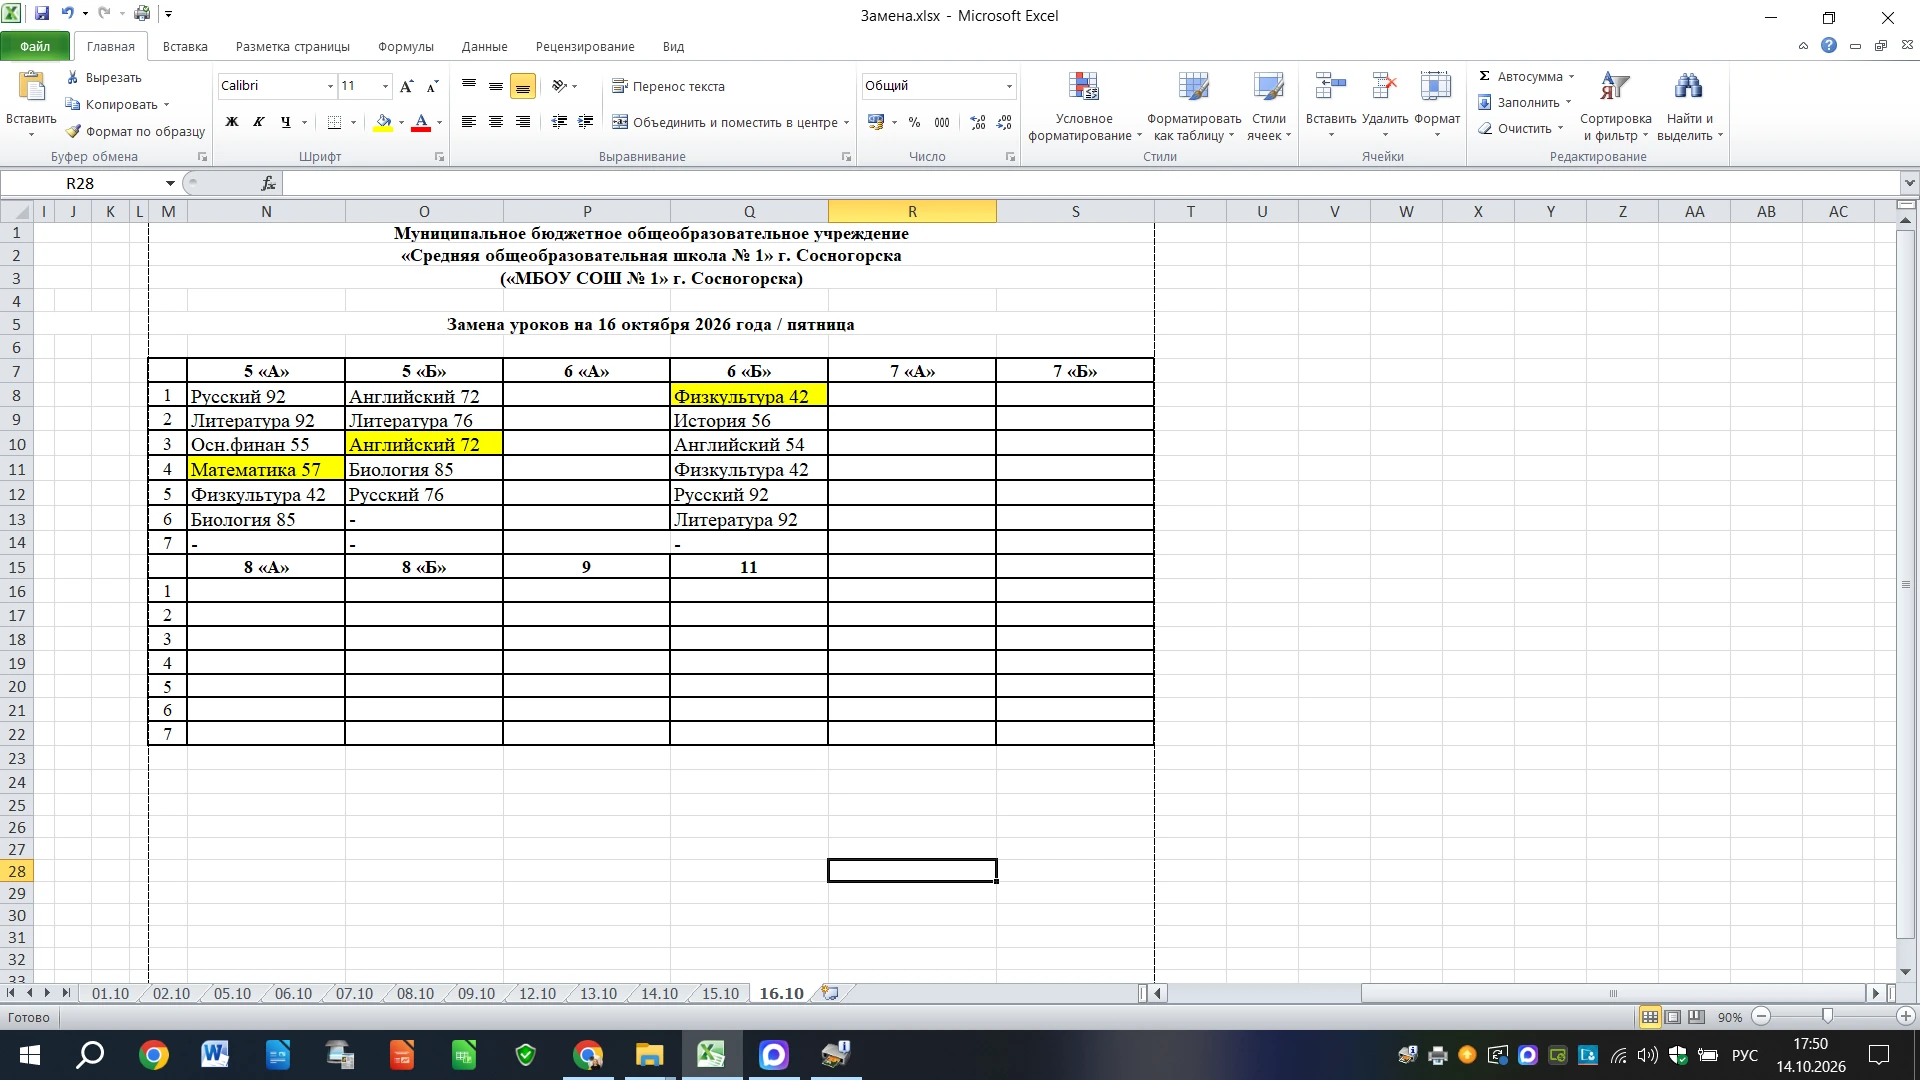
Task: Click the increase indent icon
Action: (586, 122)
